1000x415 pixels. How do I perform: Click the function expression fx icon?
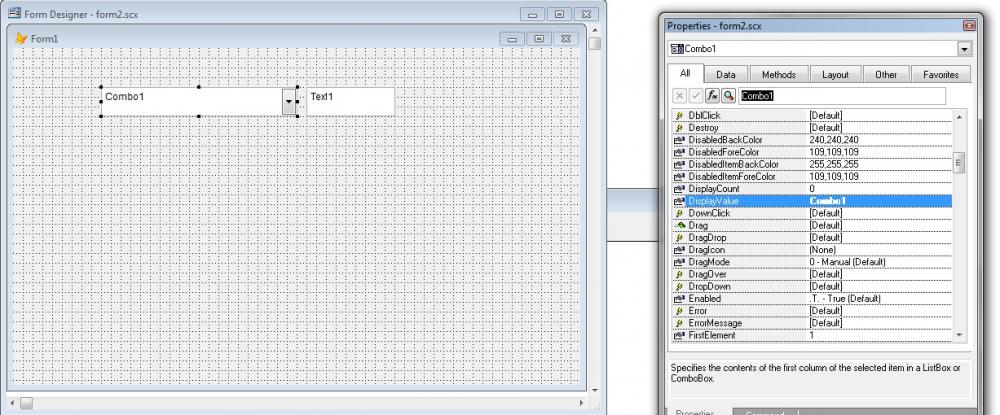[x=712, y=96]
